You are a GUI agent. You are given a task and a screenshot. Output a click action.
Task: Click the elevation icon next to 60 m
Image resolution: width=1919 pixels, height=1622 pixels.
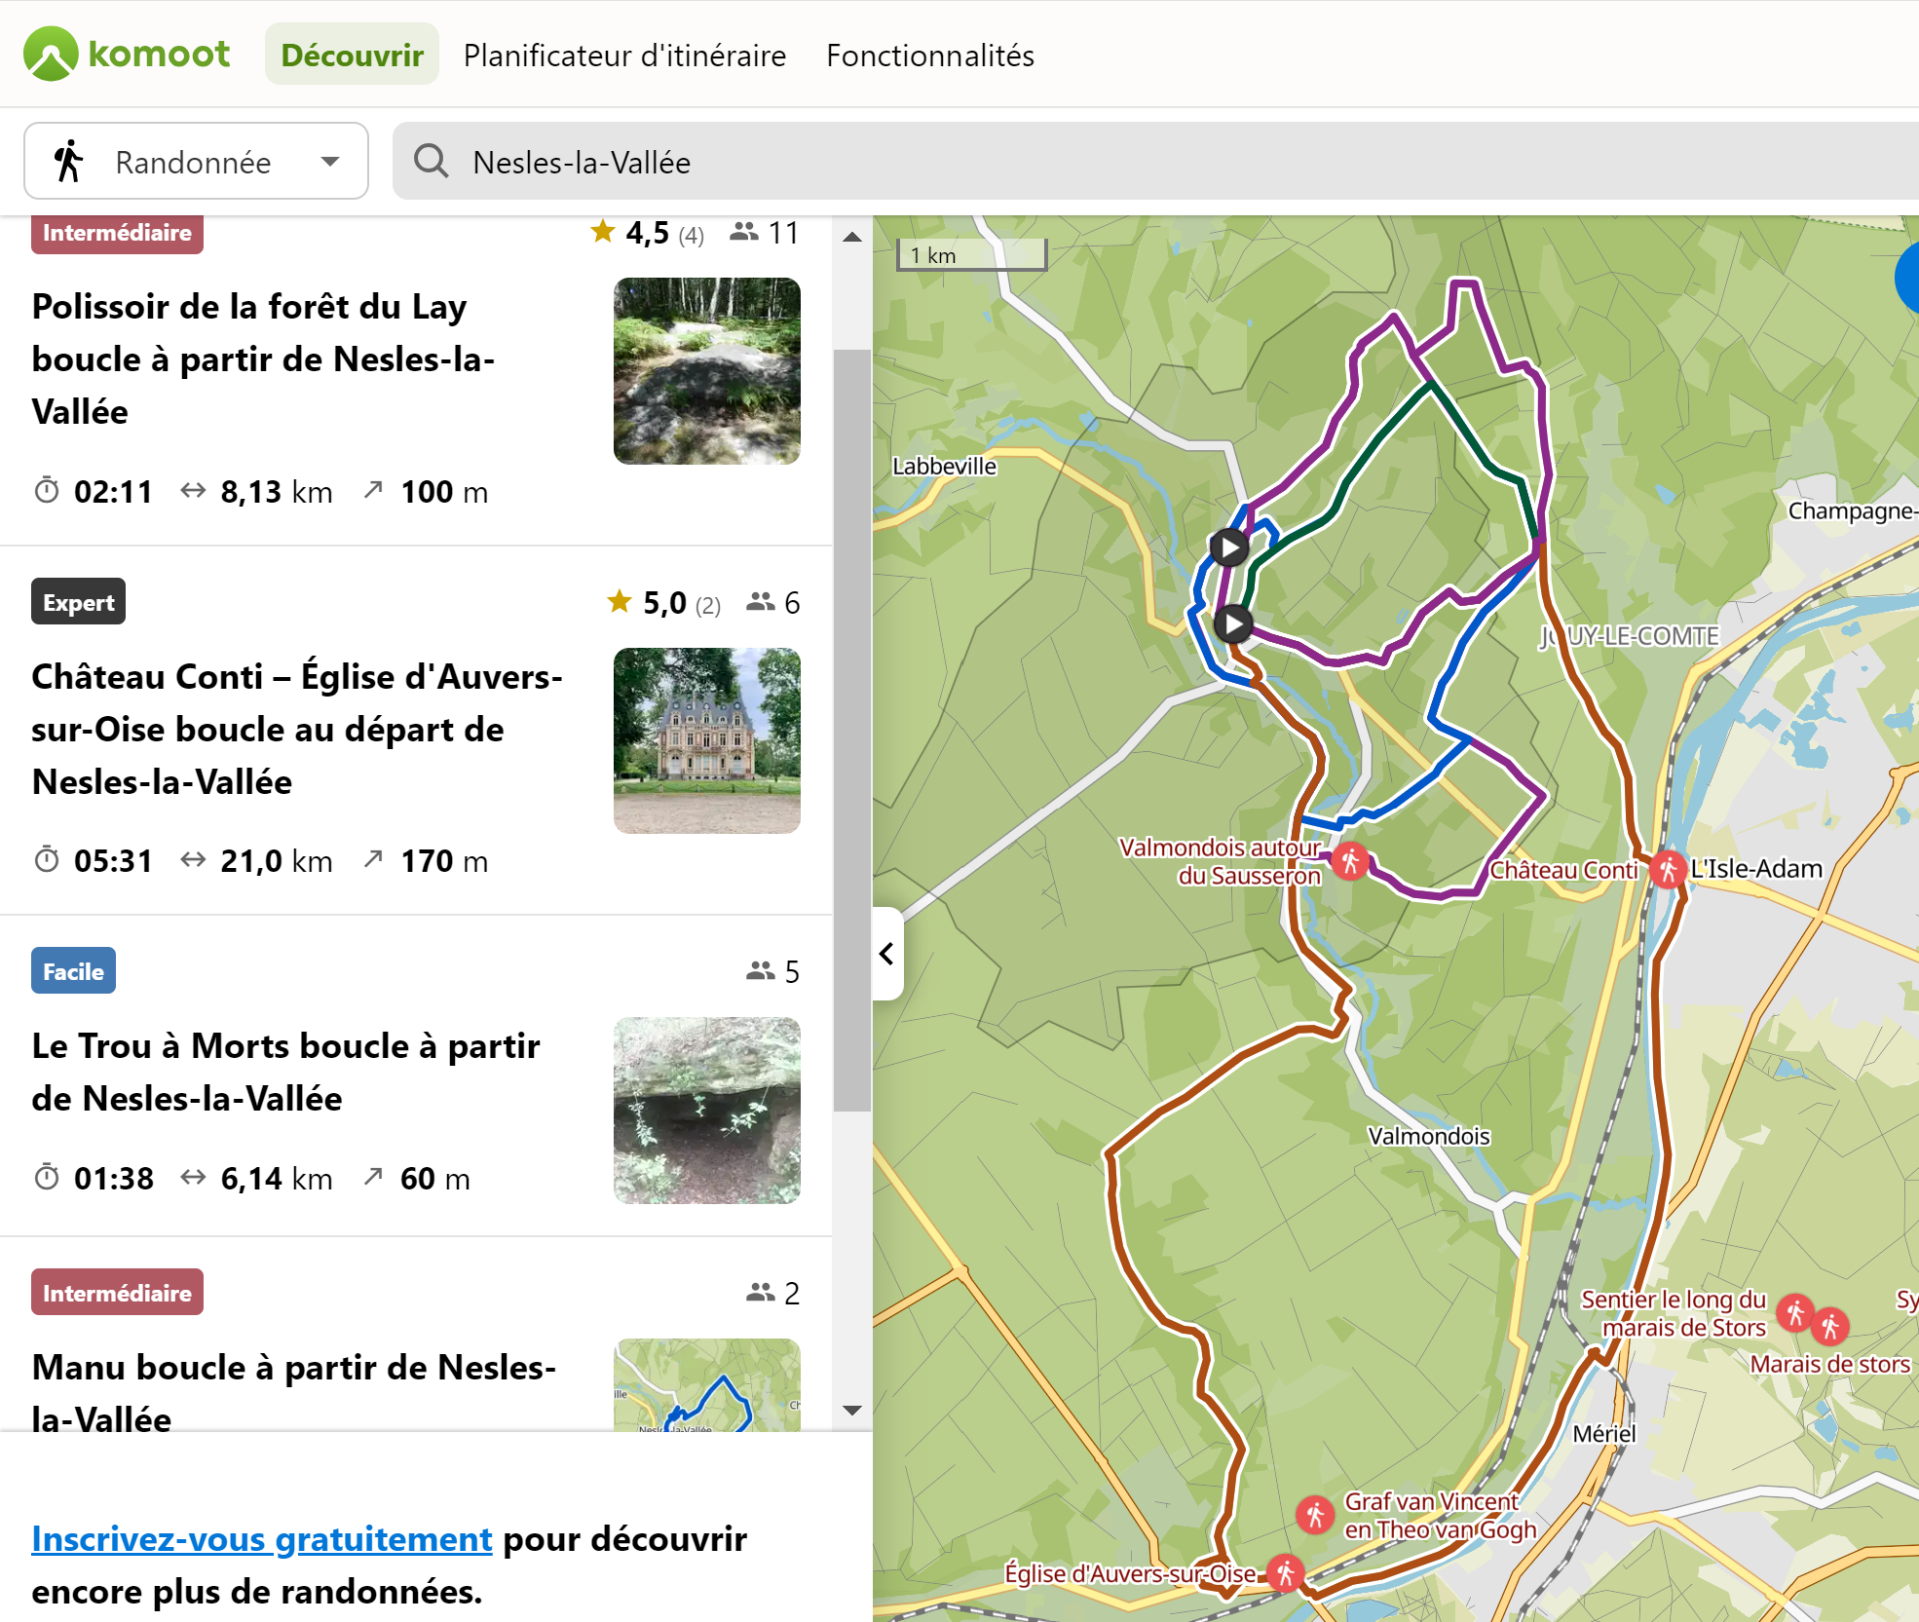373,1176
